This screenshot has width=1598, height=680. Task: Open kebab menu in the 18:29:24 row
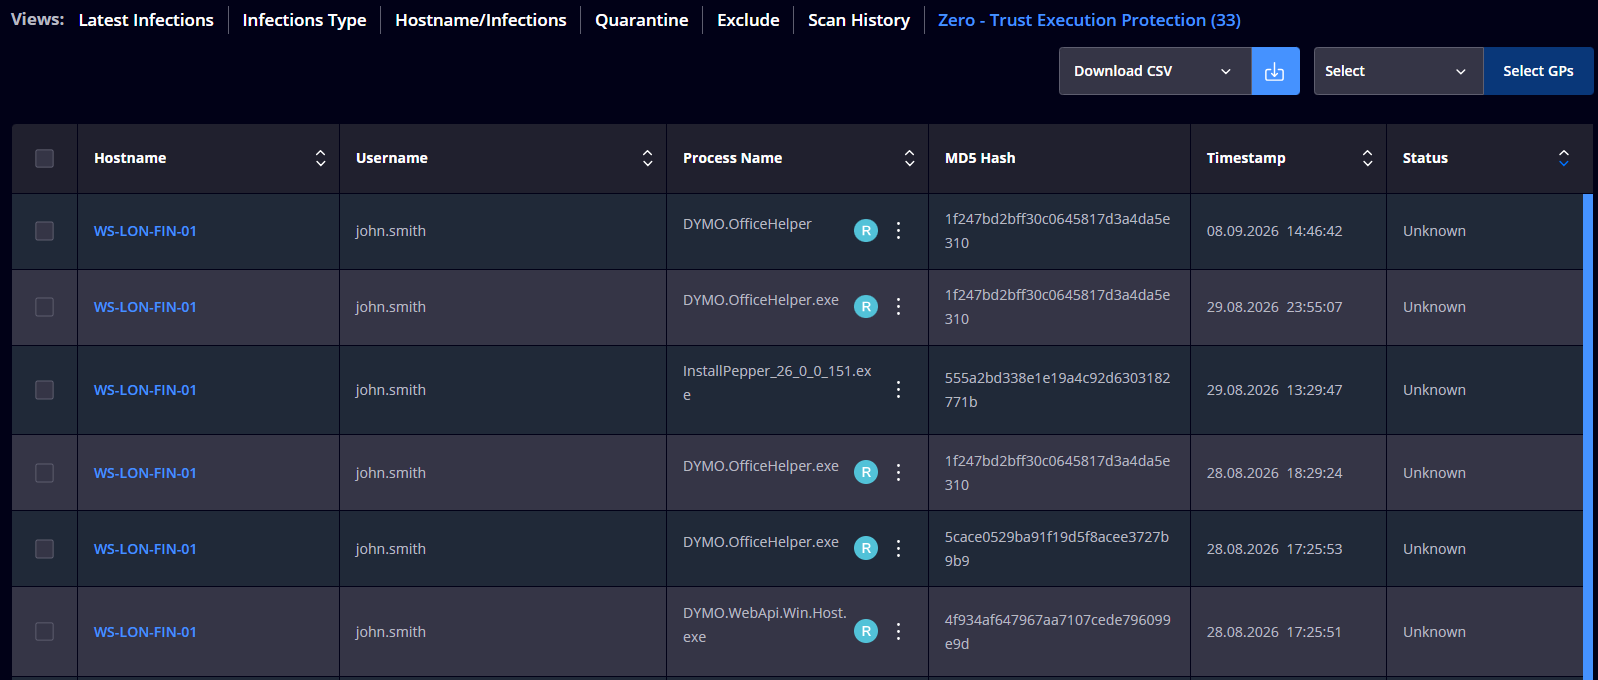pos(898,472)
